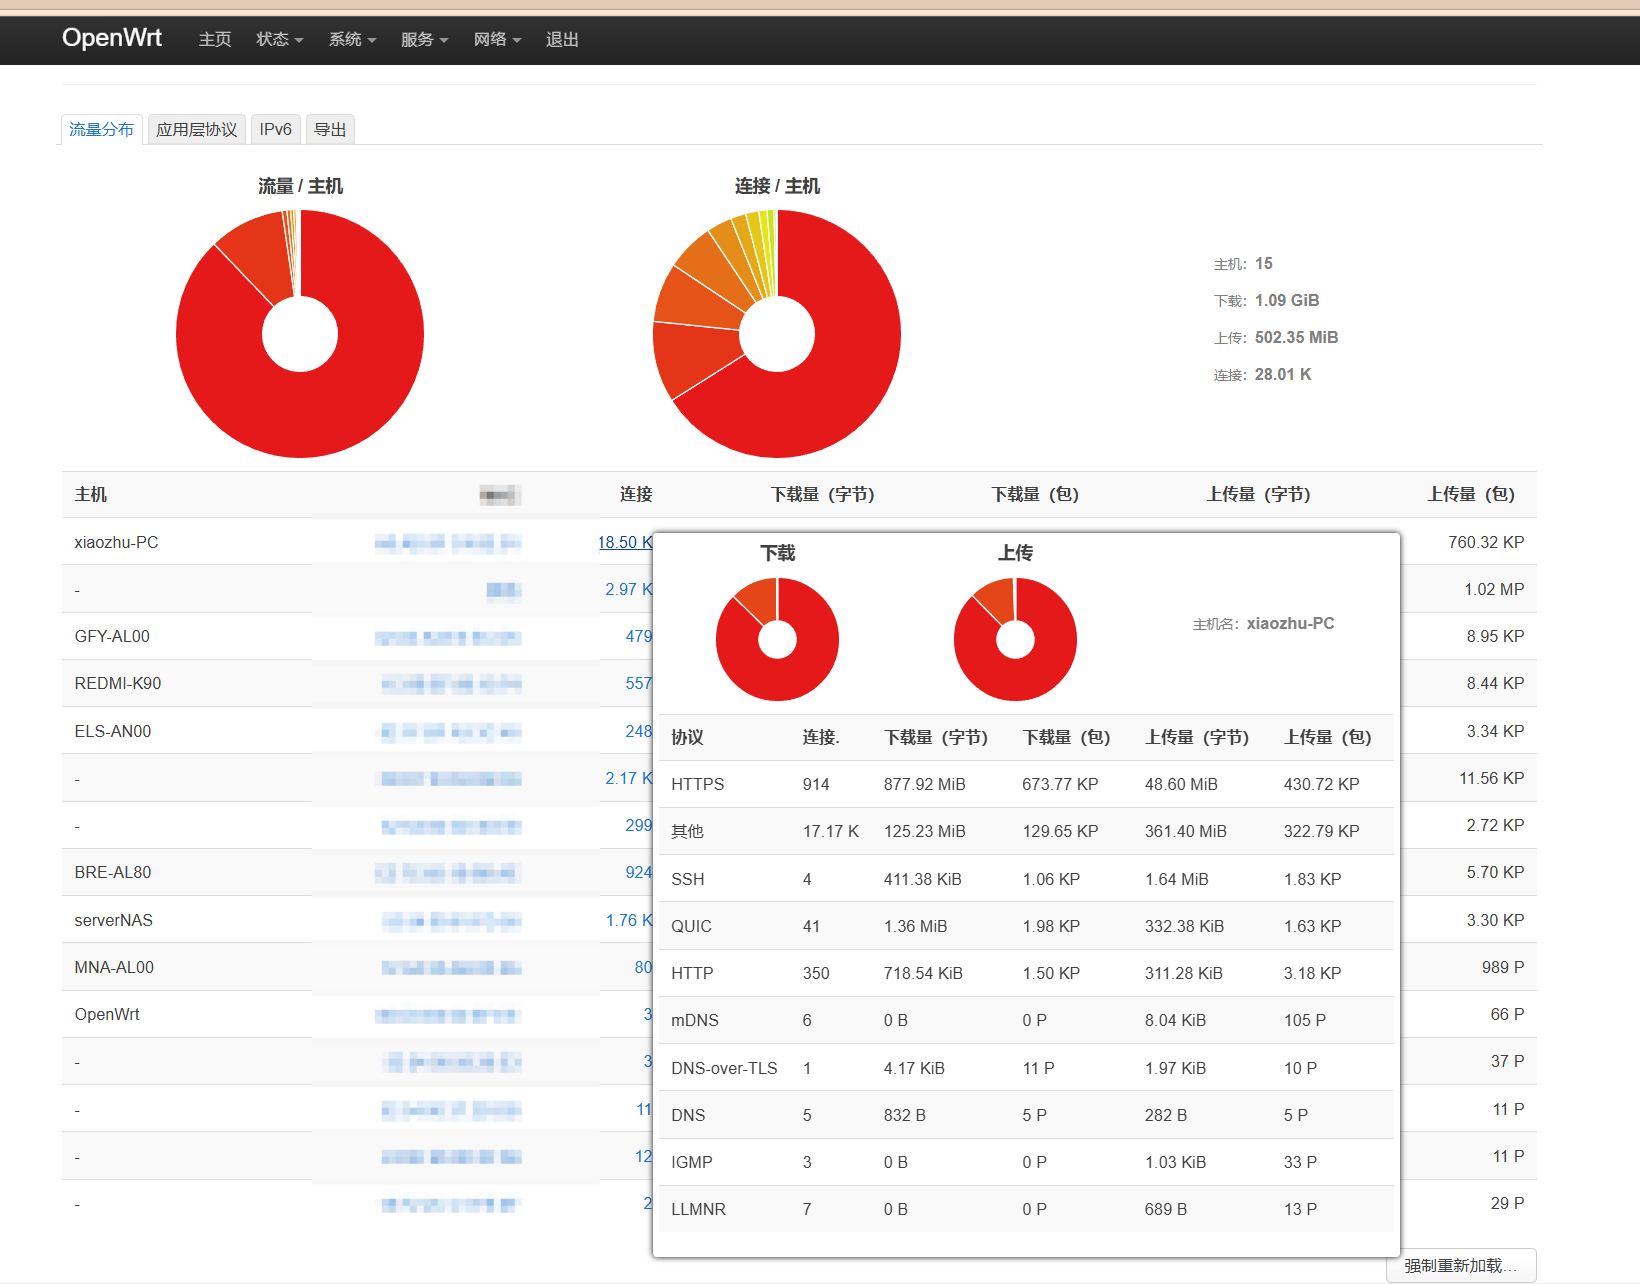Click the MNA-AL00 host name

tap(114, 967)
